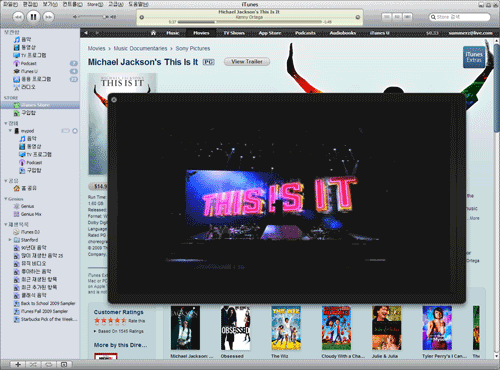Toggle repeat mode in the bottom bar
The width and height of the screenshot is (500, 370).
pyautogui.click(x=48, y=364)
